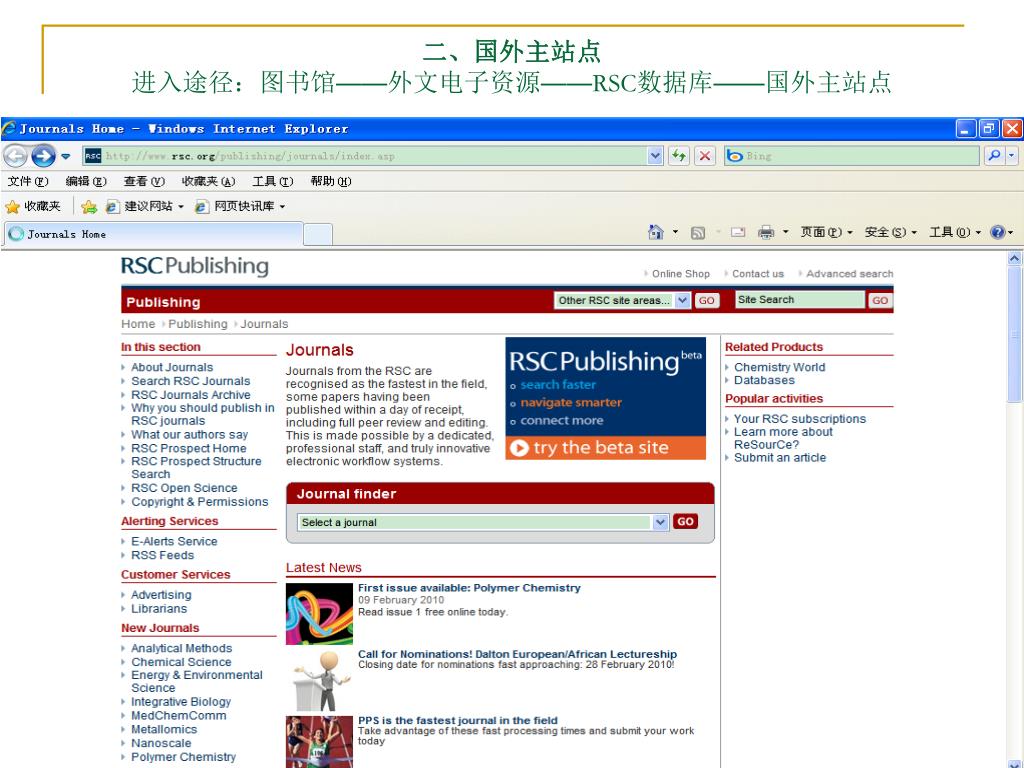
Task: Click the Read mail icon
Action: (738, 232)
